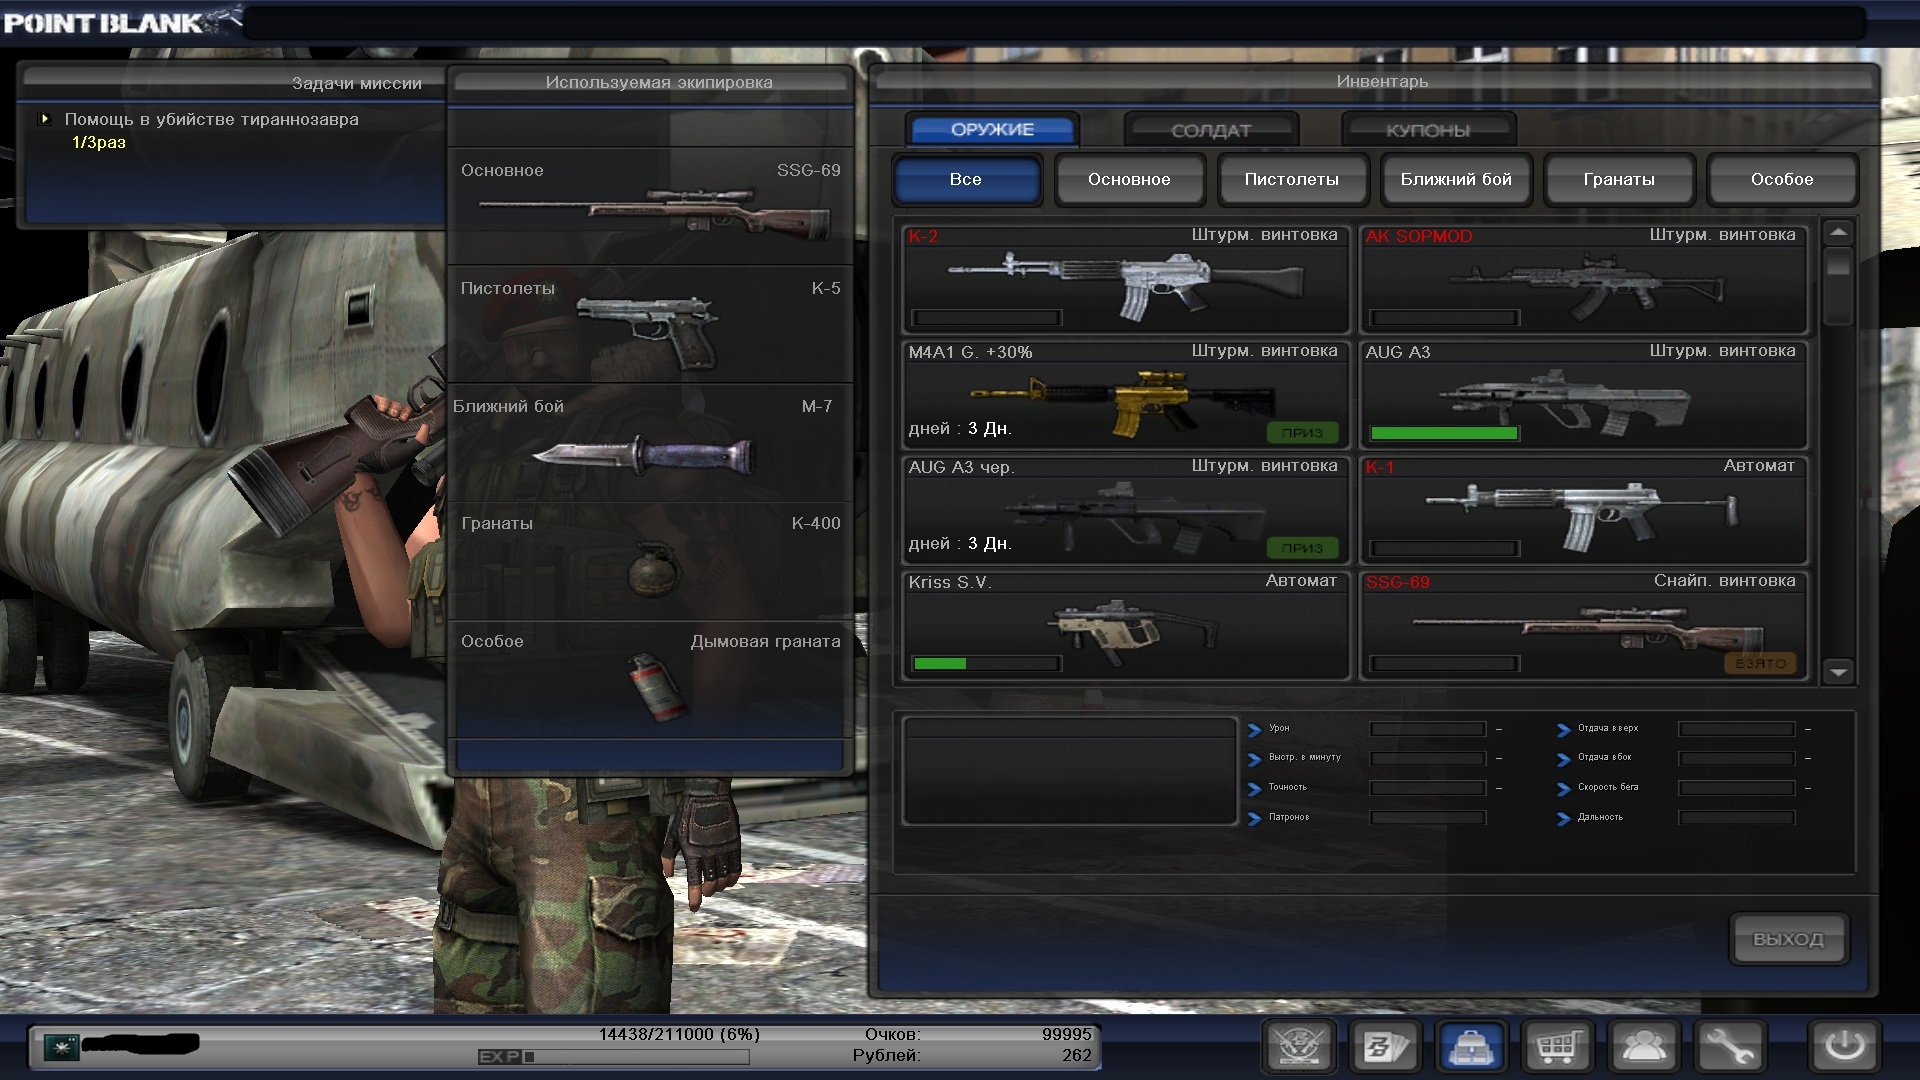Select the SSG-69 sniper rifle card
The image size is (1920, 1080).
1584,625
